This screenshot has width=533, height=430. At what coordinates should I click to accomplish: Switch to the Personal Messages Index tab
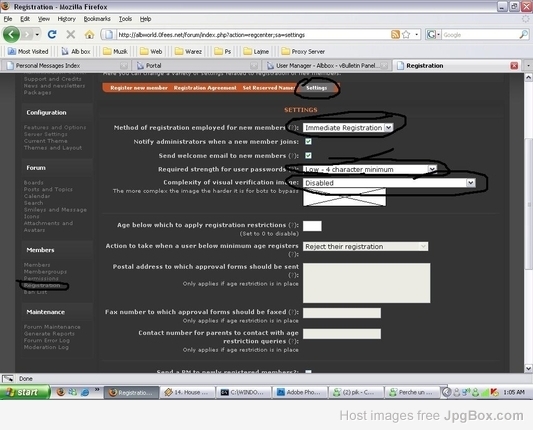(65, 66)
